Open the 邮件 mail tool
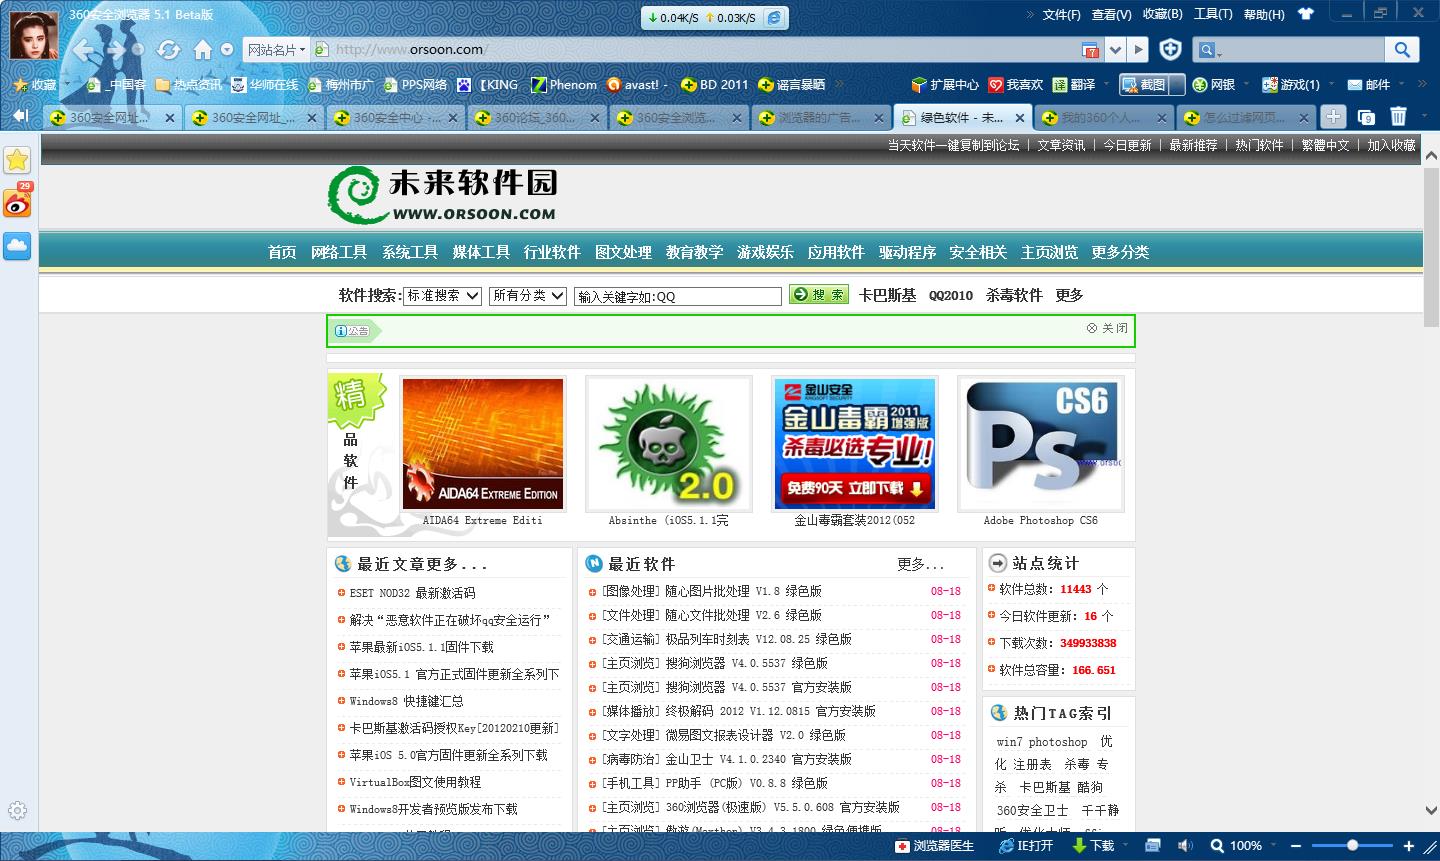 [1371, 85]
